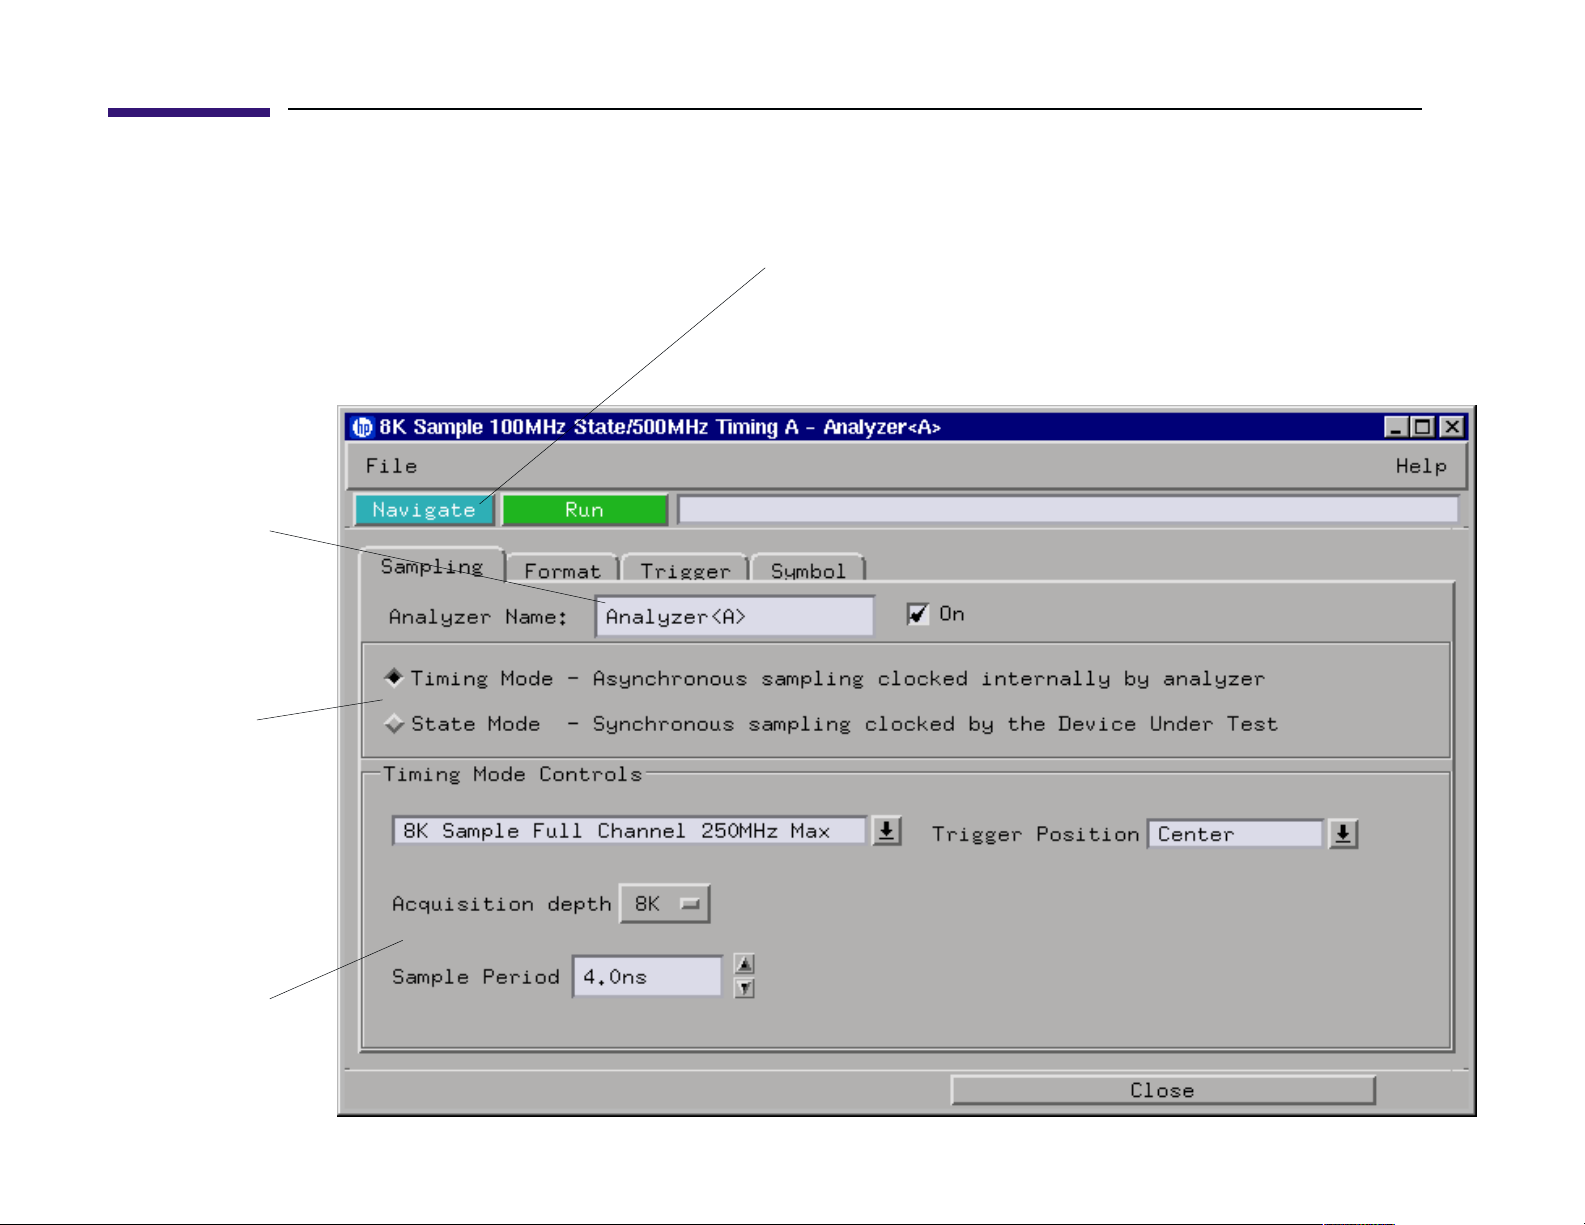This screenshot has width=1585, height=1225.
Task: Toggle the analyzer On checkbox
Action: [917, 614]
